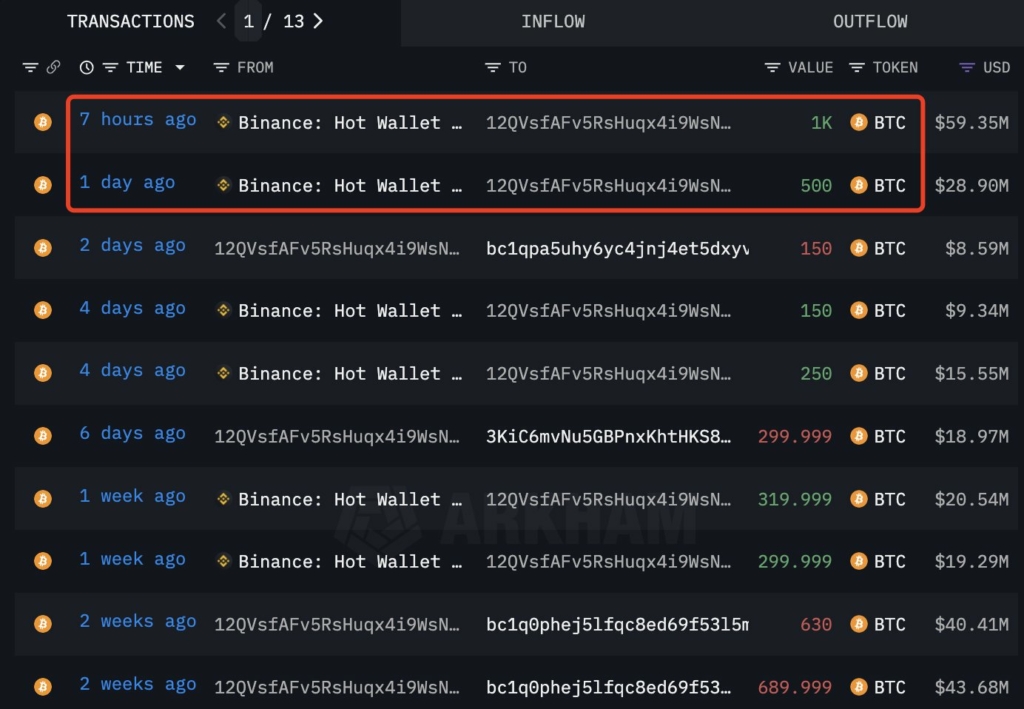The width and height of the screenshot is (1024, 709).
Task: Select the red '689.999' value
Action: pos(795,687)
